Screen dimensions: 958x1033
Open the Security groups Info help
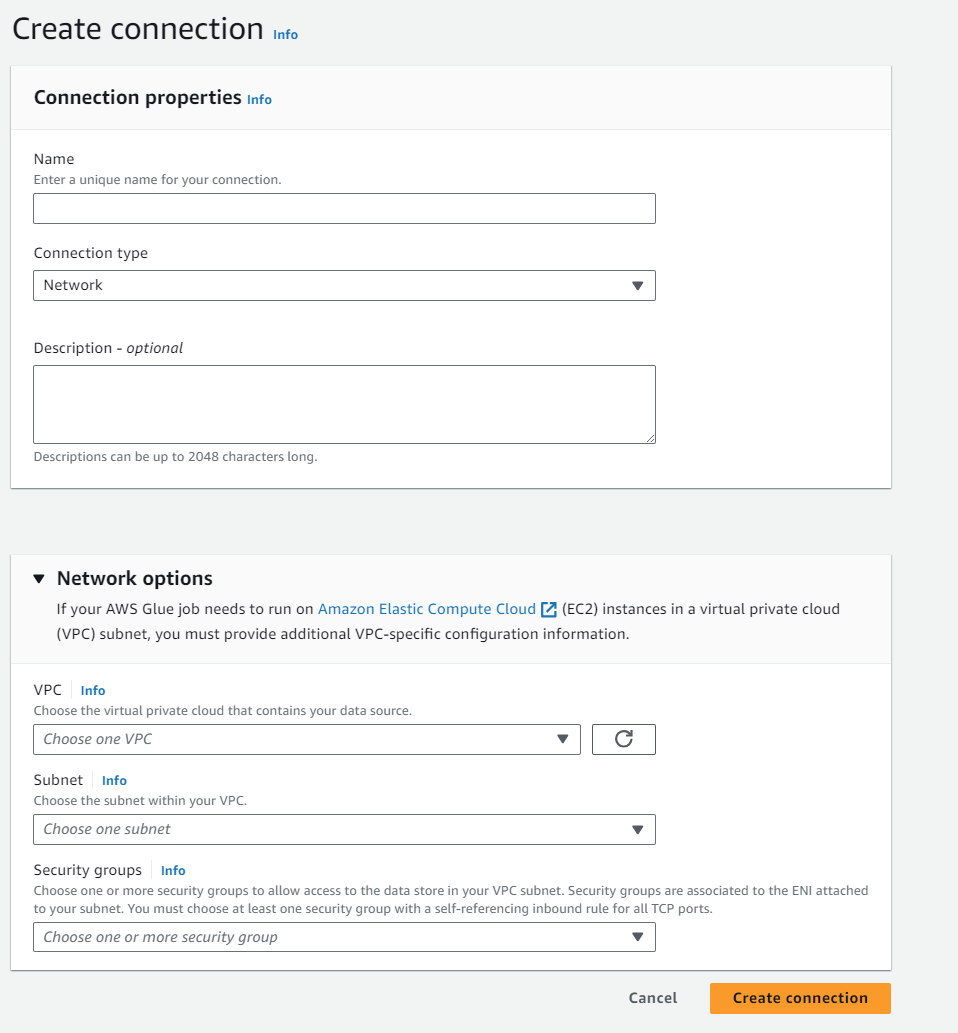[x=173, y=870]
